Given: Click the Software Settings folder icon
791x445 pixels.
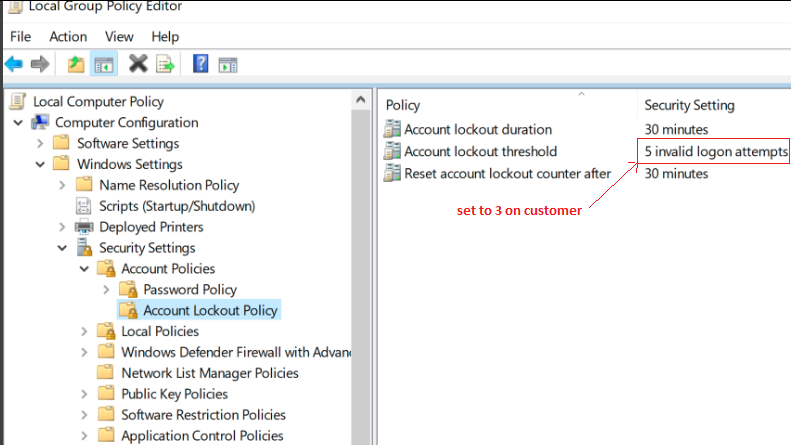Looking at the screenshot, I should (x=61, y=142).
